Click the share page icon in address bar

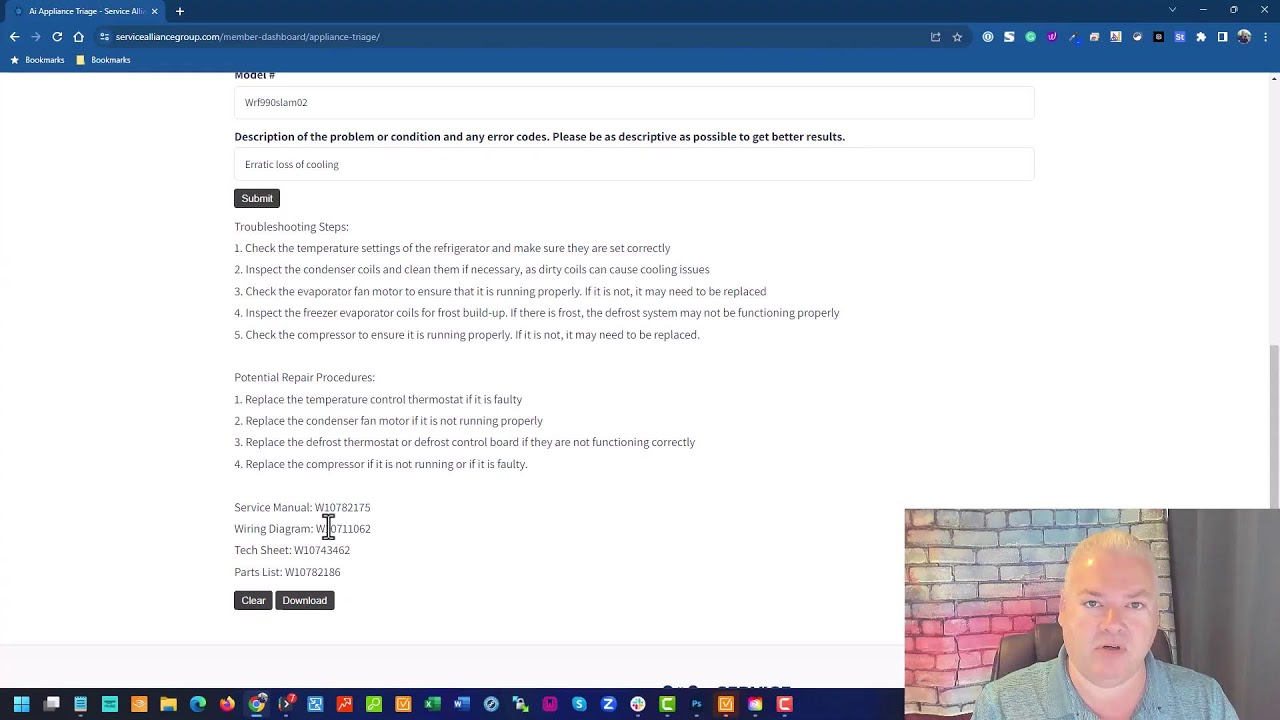935,37
